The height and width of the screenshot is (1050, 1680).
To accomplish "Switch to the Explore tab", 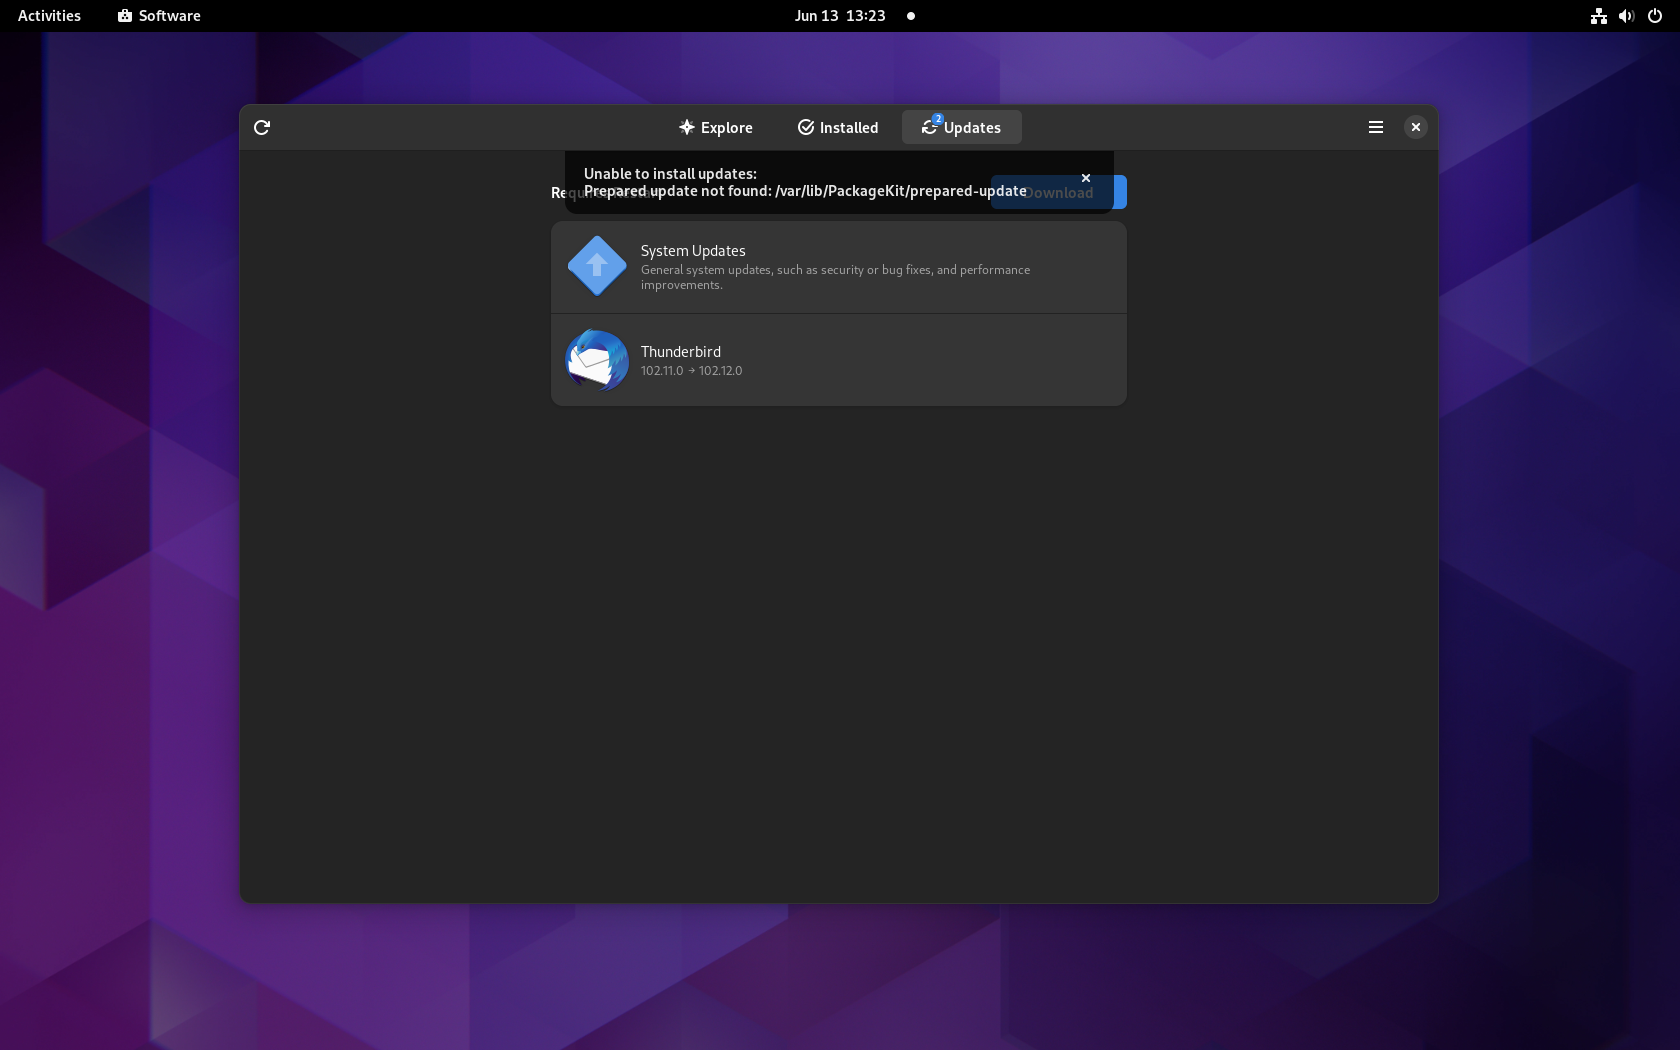I will 716,127.
